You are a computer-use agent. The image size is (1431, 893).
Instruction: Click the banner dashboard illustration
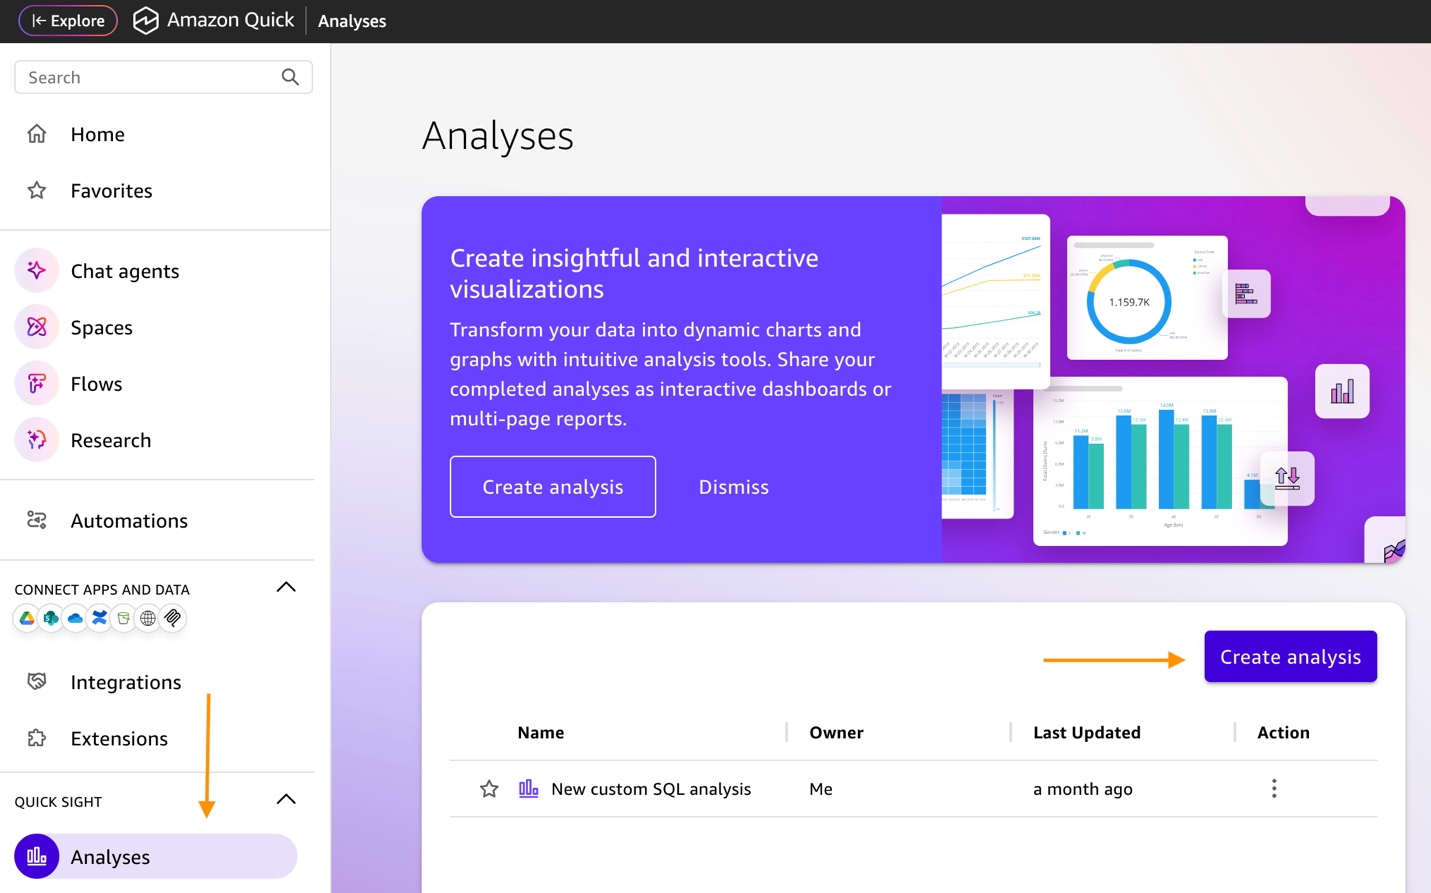click(1173, 379)
